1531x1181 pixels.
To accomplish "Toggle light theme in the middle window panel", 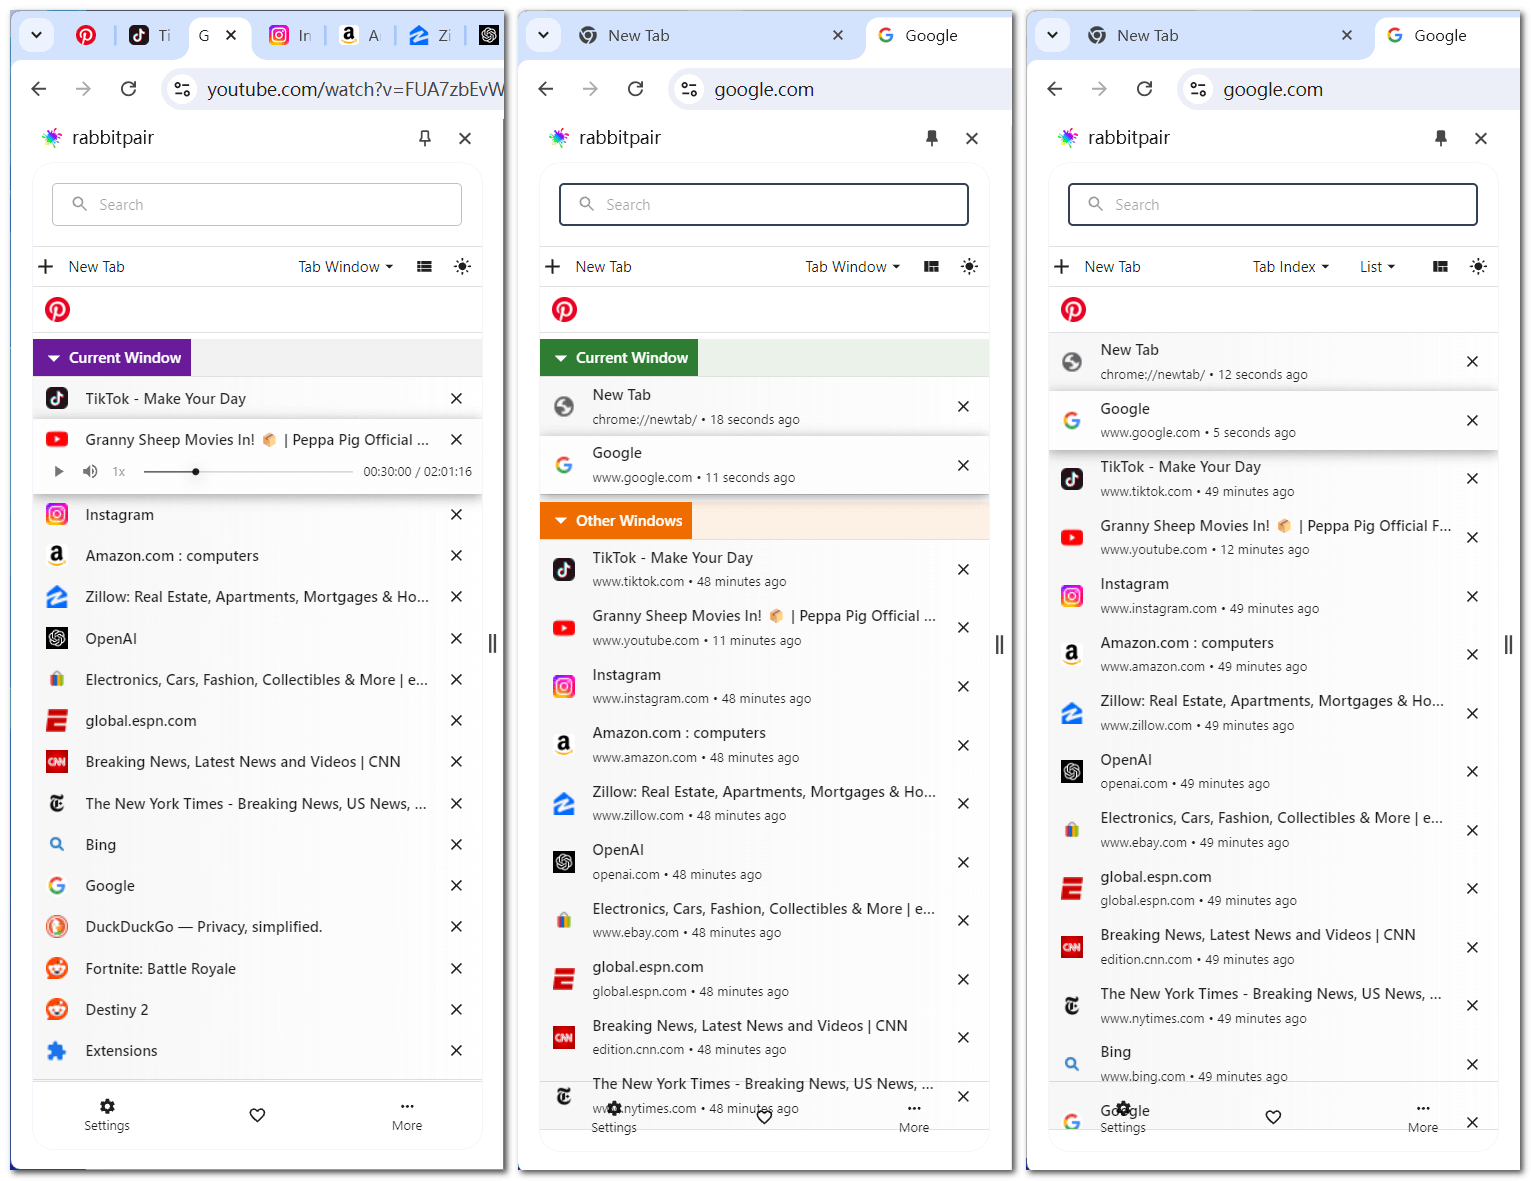I will click(969, 266).
